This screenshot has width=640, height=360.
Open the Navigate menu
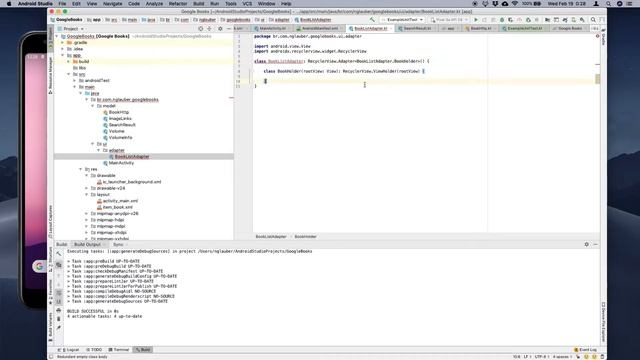click(112, 4)
